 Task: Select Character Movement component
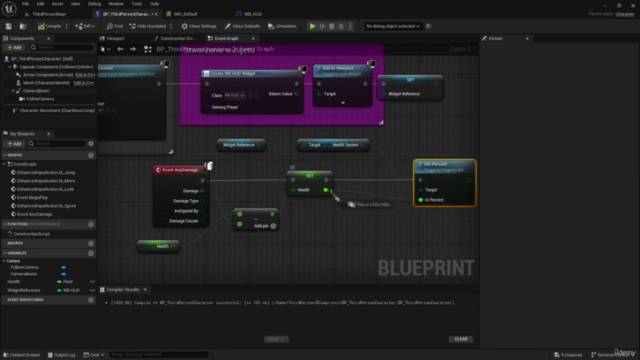coord(57,110)
